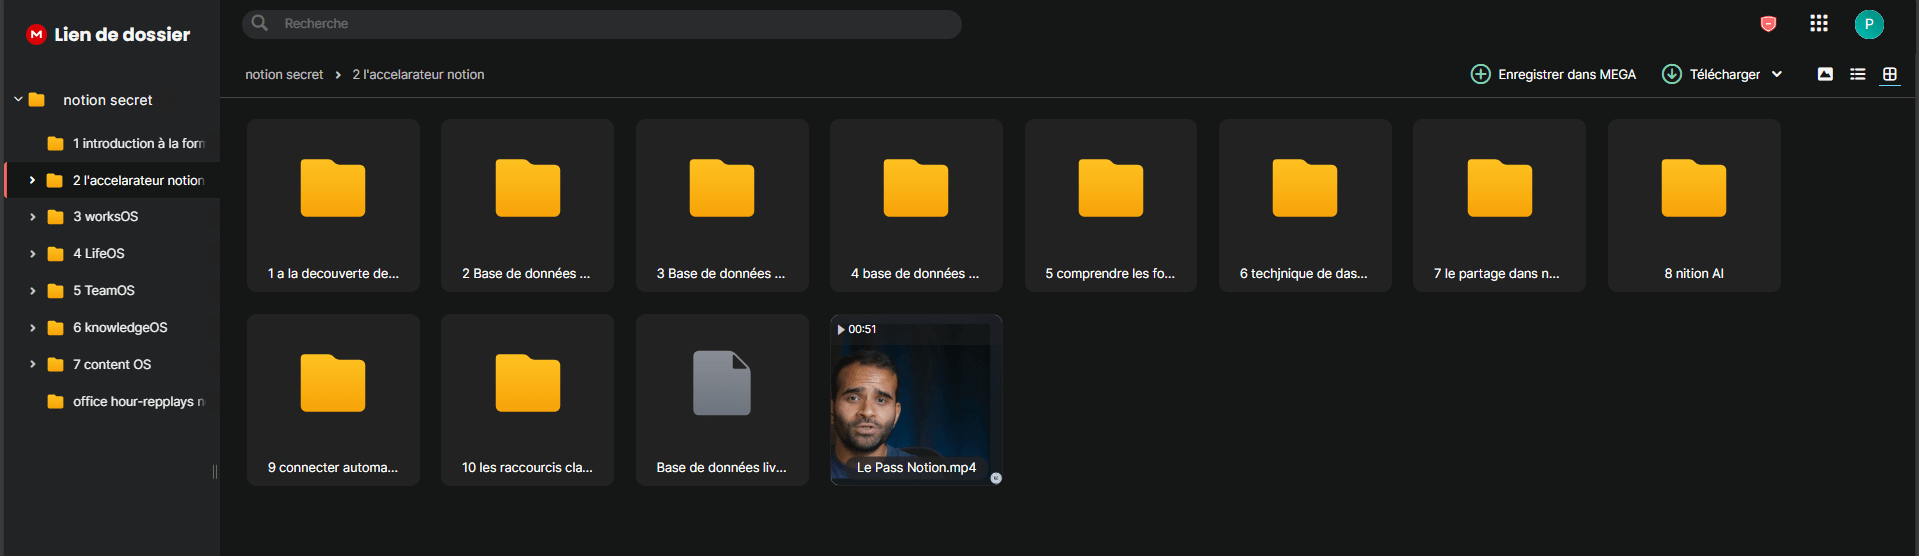Switch to image gallery view icon
1919x556 pixels.
coord(1825,74)
